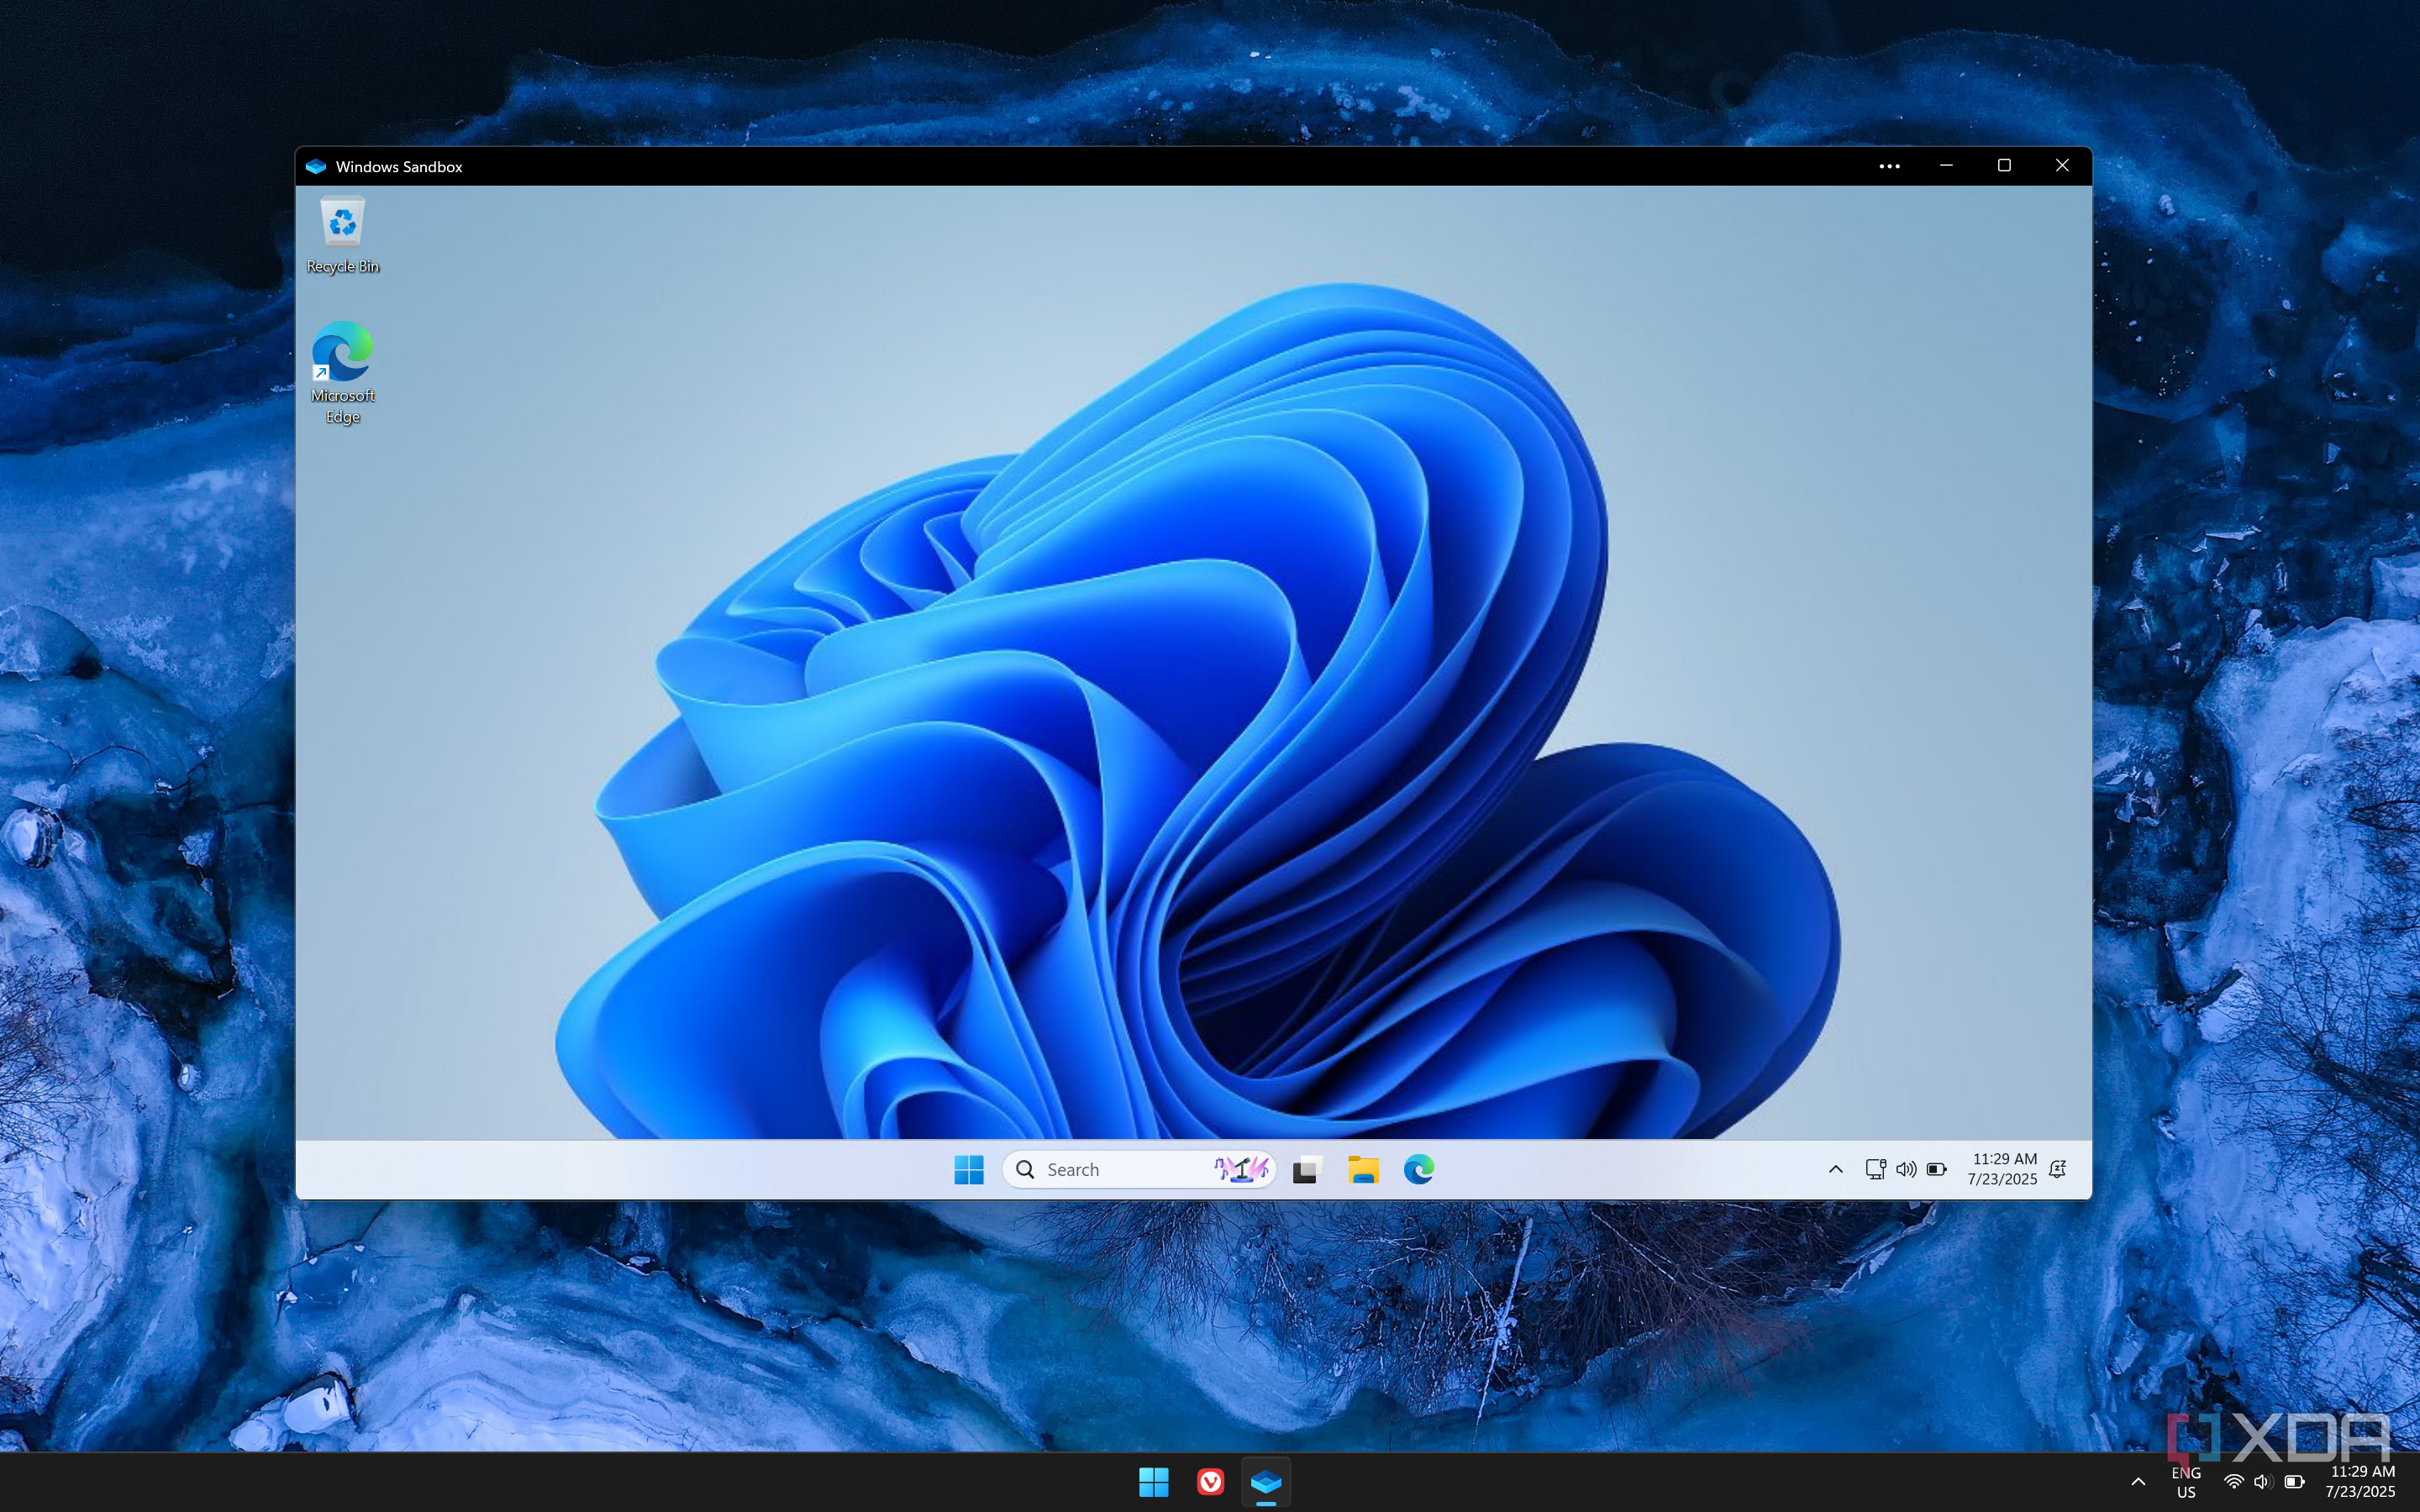
Task: Open the Sandbox Start menu
Action: [x=968, y=1169]
